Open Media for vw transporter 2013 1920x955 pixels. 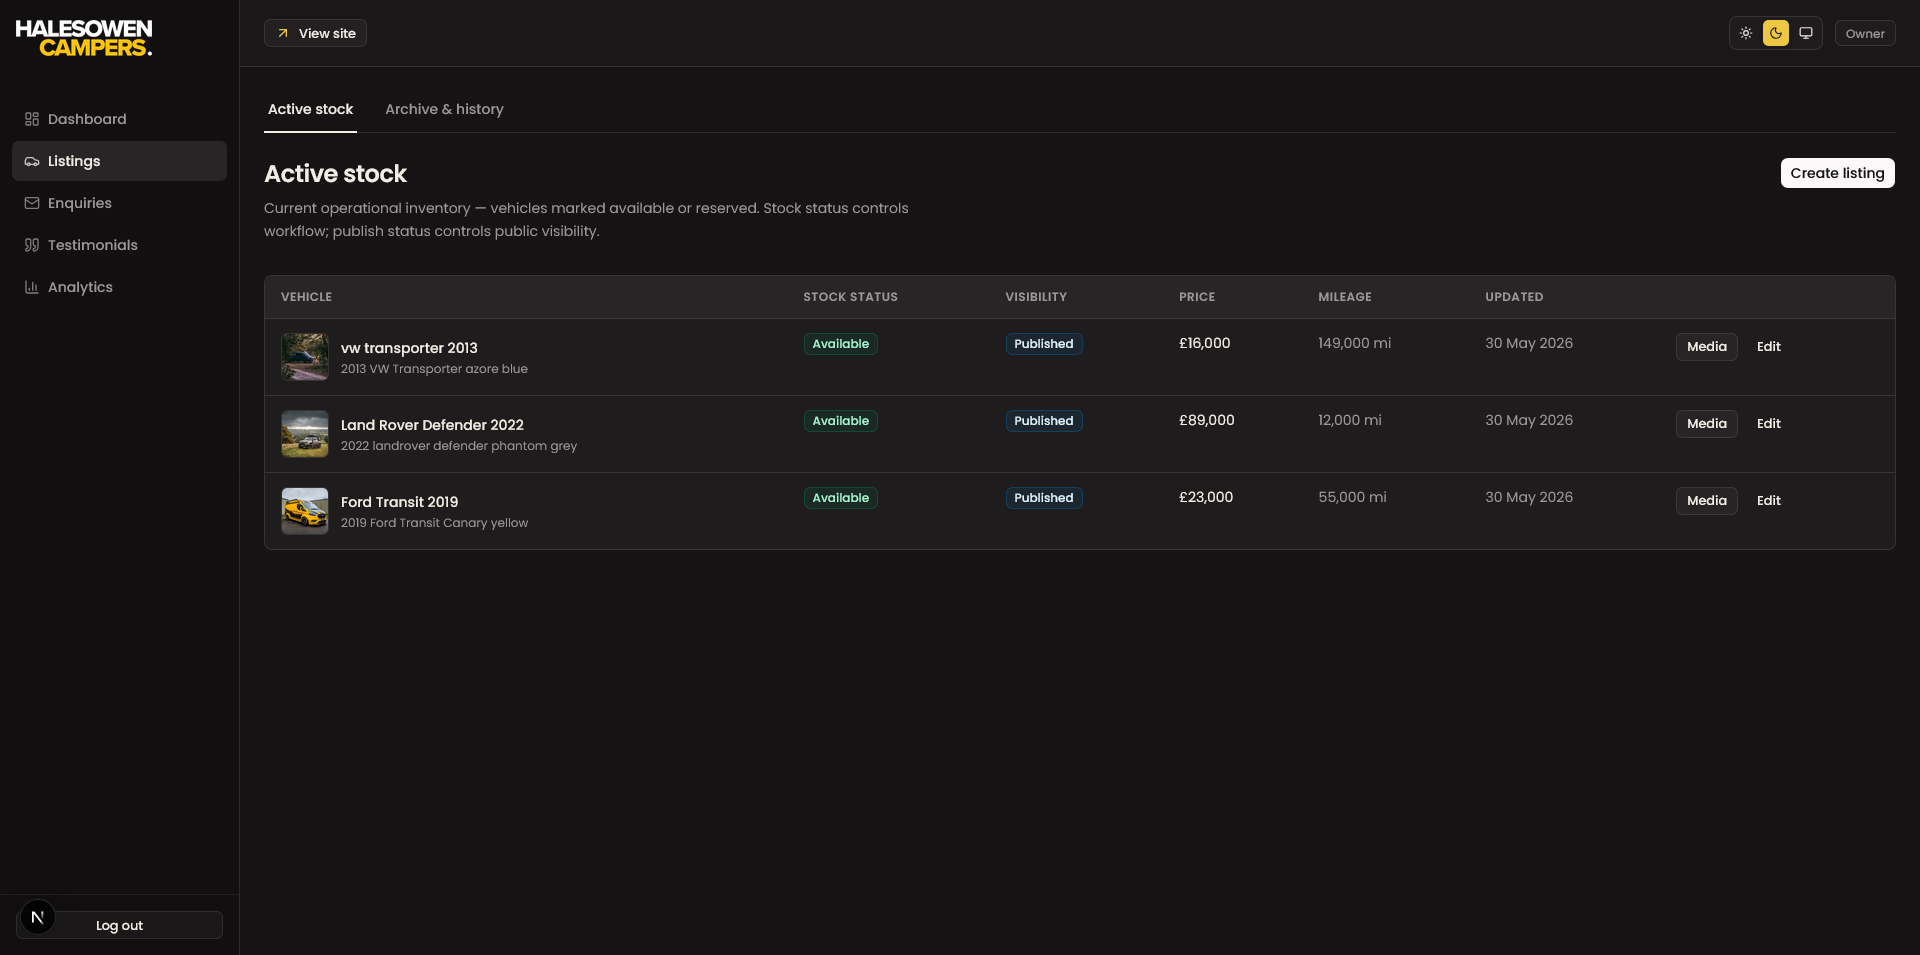(x=1706, y=347)
